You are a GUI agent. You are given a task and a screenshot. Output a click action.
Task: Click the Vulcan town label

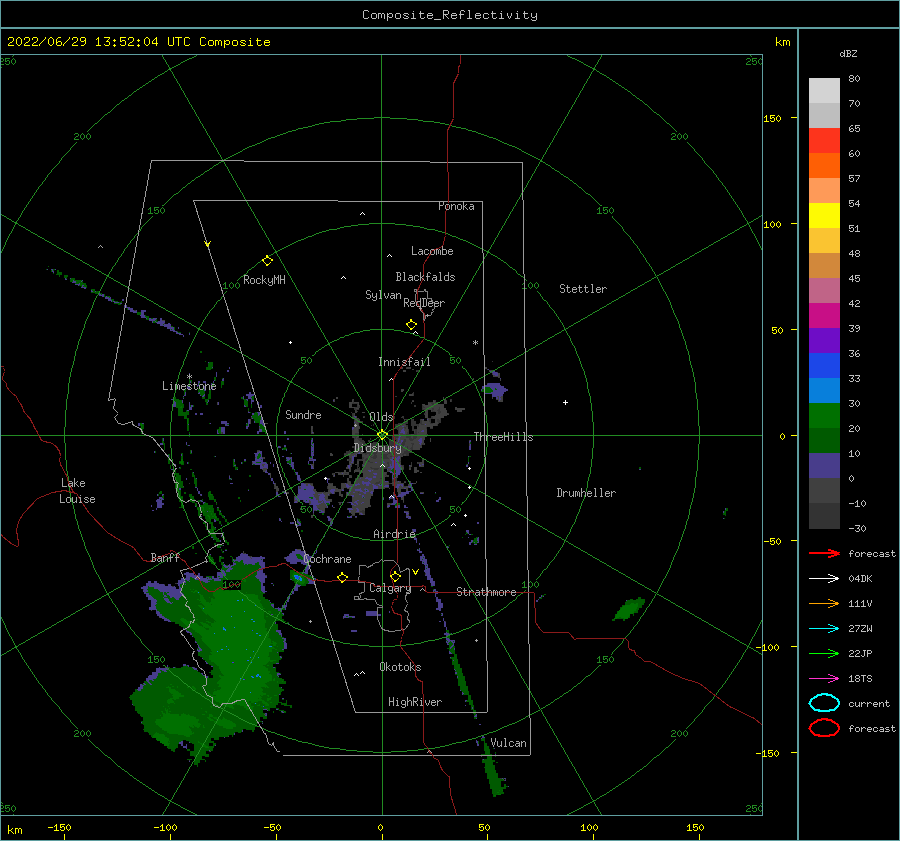tap(508, 743)
